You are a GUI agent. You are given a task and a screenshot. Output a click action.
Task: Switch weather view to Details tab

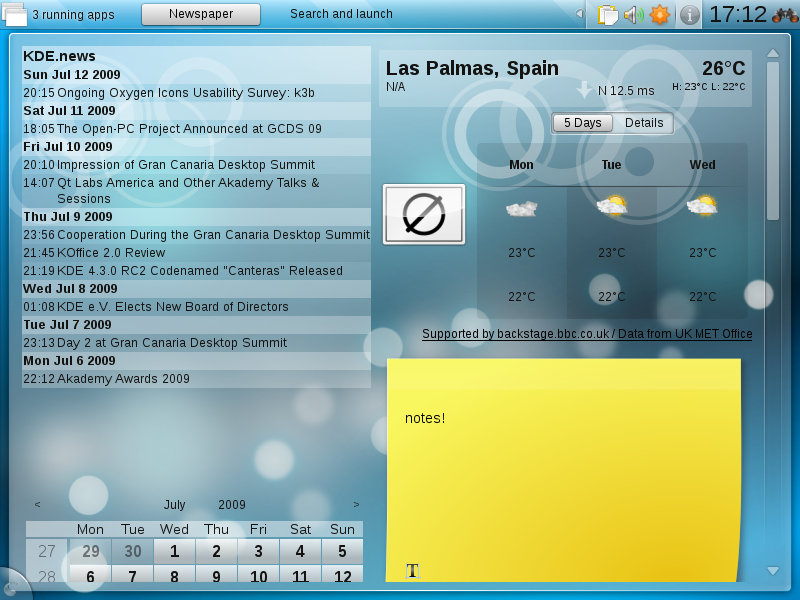coord(644,123)
